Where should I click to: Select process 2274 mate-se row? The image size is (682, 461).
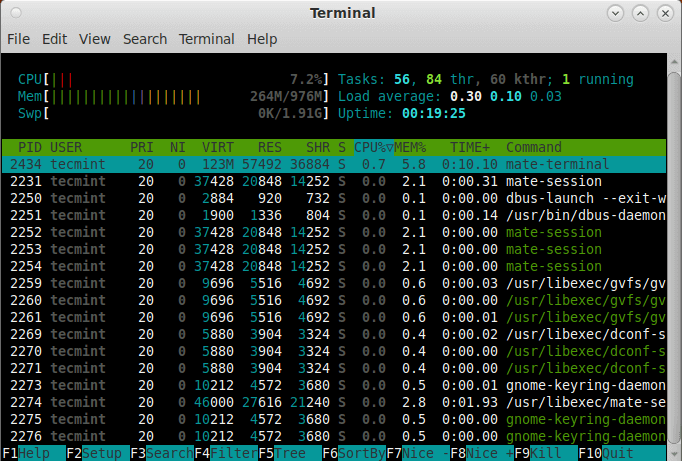tap(334, 402)
